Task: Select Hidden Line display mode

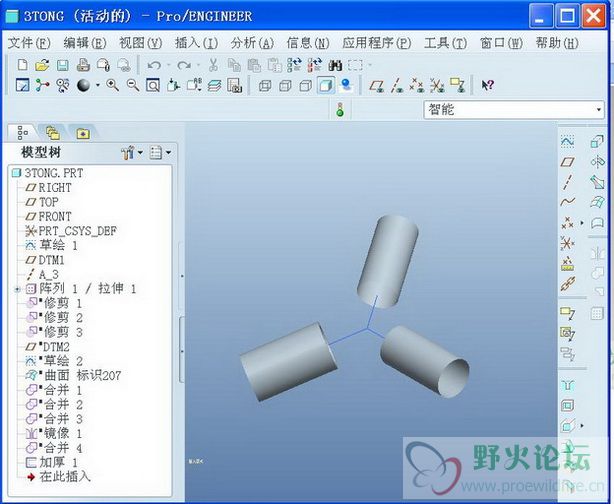Action: 285,85
